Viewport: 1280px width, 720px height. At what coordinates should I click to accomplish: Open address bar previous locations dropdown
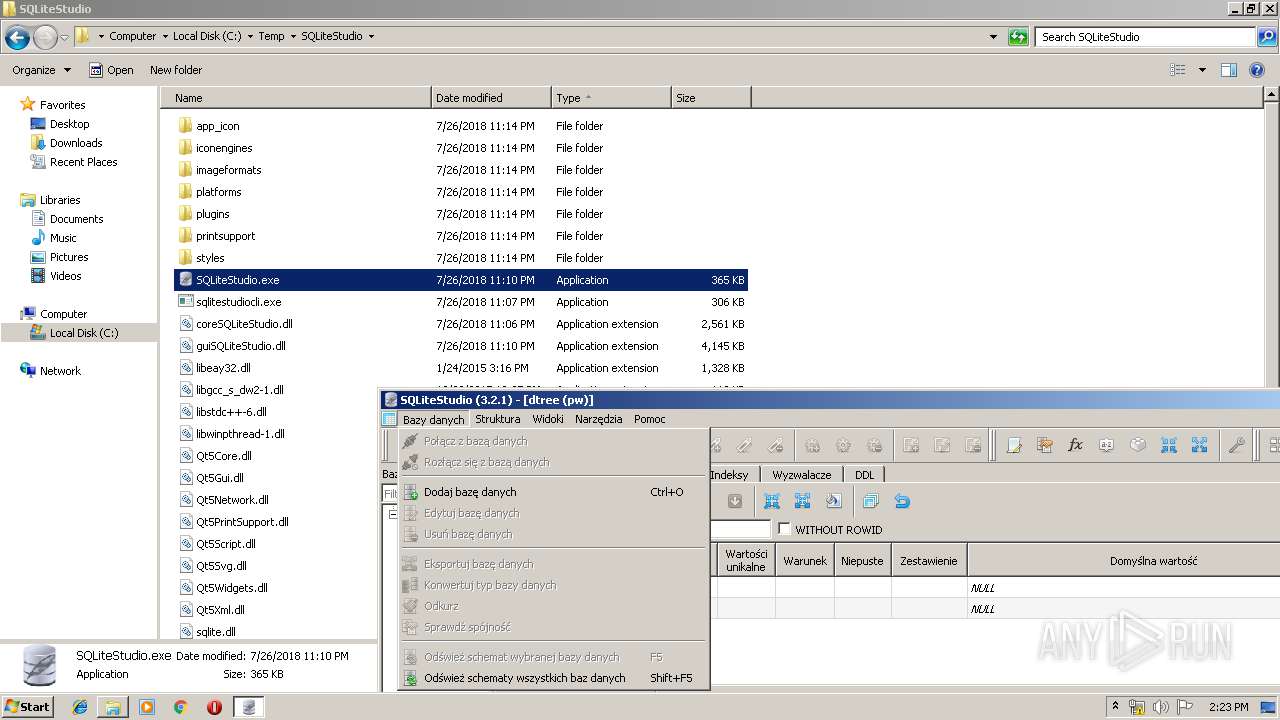point(993,37)
